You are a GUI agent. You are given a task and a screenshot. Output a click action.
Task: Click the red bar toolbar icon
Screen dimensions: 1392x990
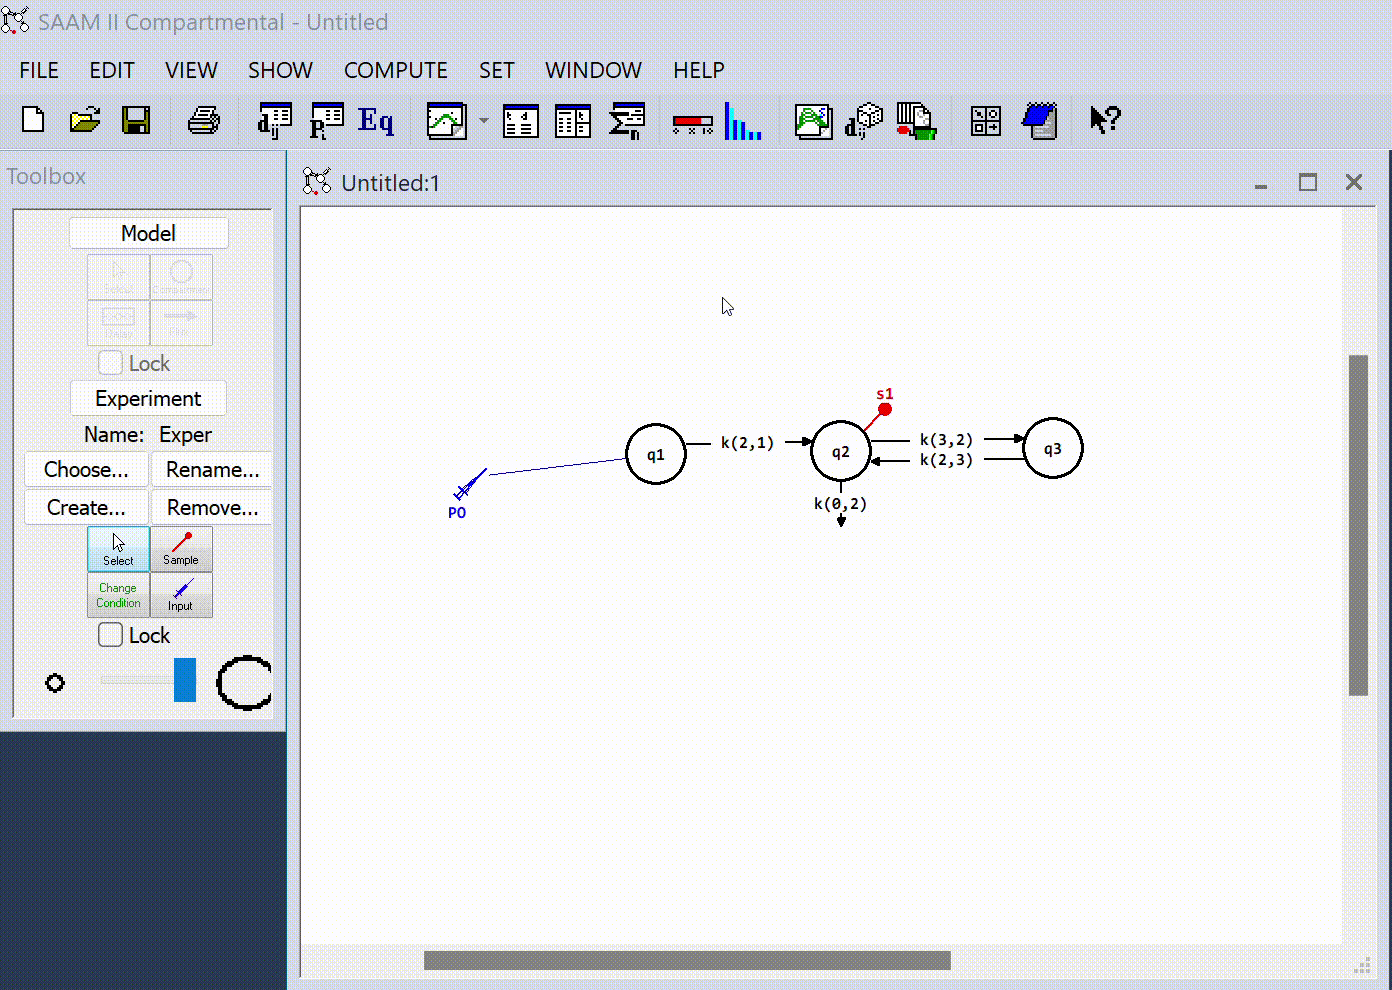[693, 124]
